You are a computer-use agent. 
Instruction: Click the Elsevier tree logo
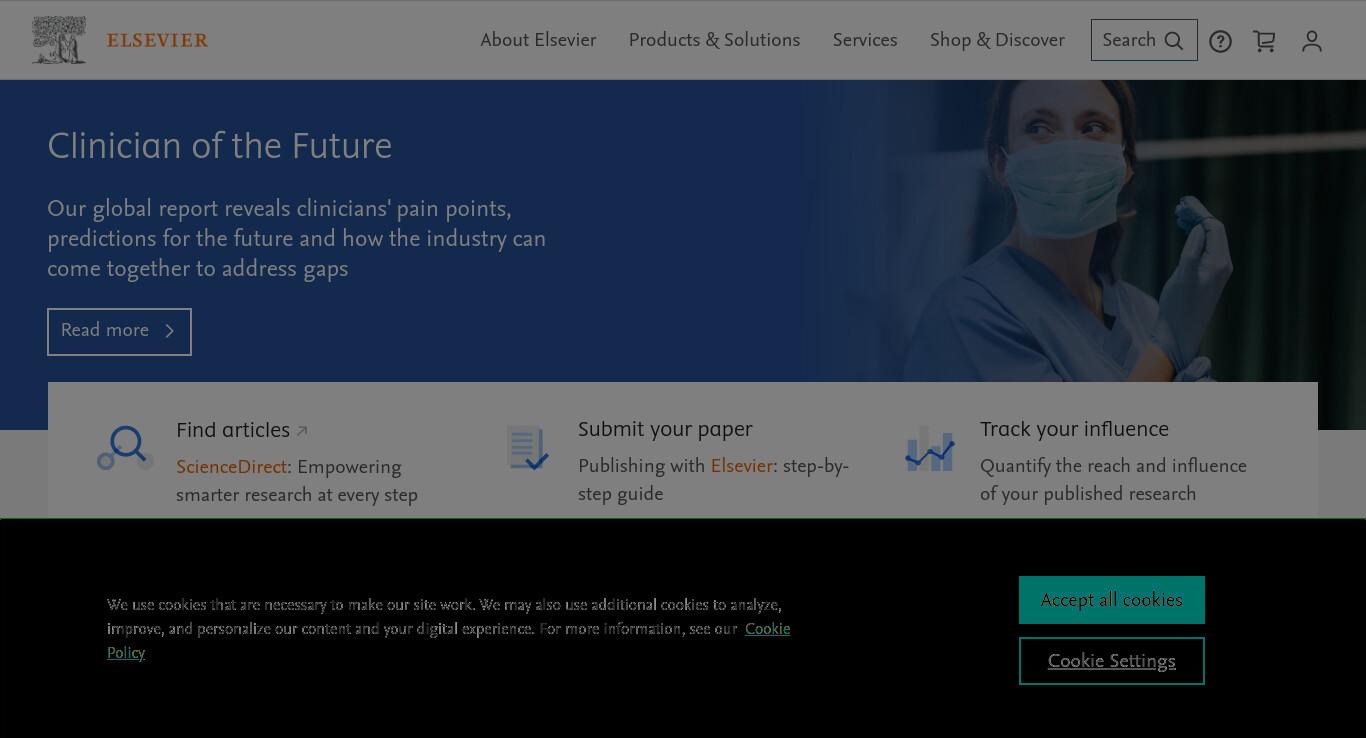click(x=59, y=40)
